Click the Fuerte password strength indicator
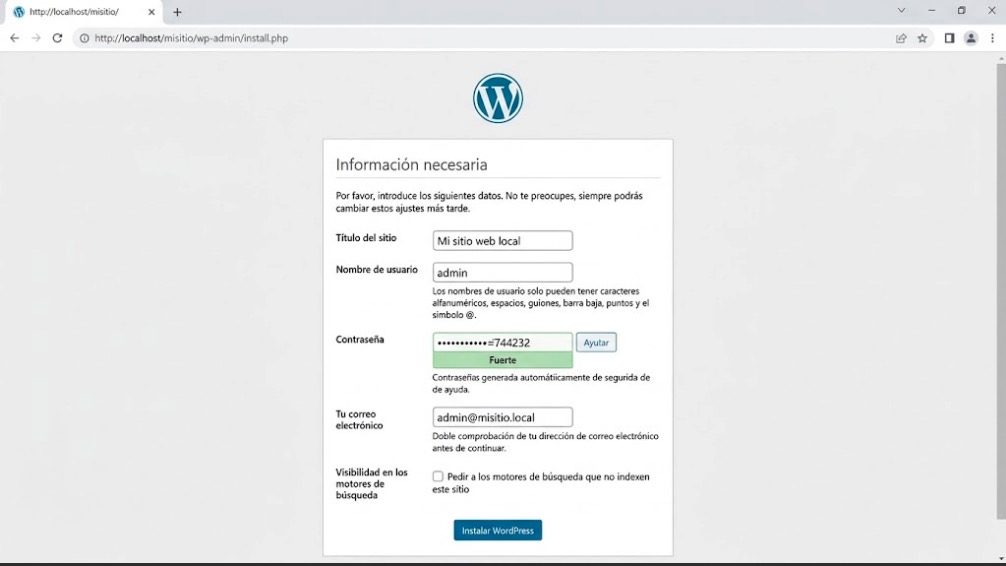The width and height of the screenshot is (1006, 566). coord(502,360)
